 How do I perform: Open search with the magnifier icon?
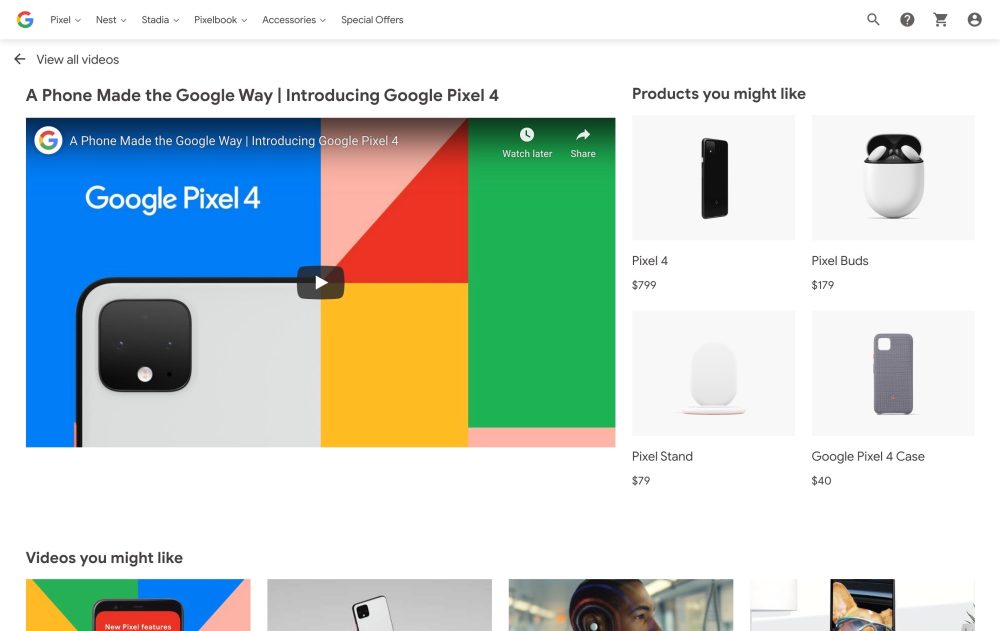click(873, 20)
